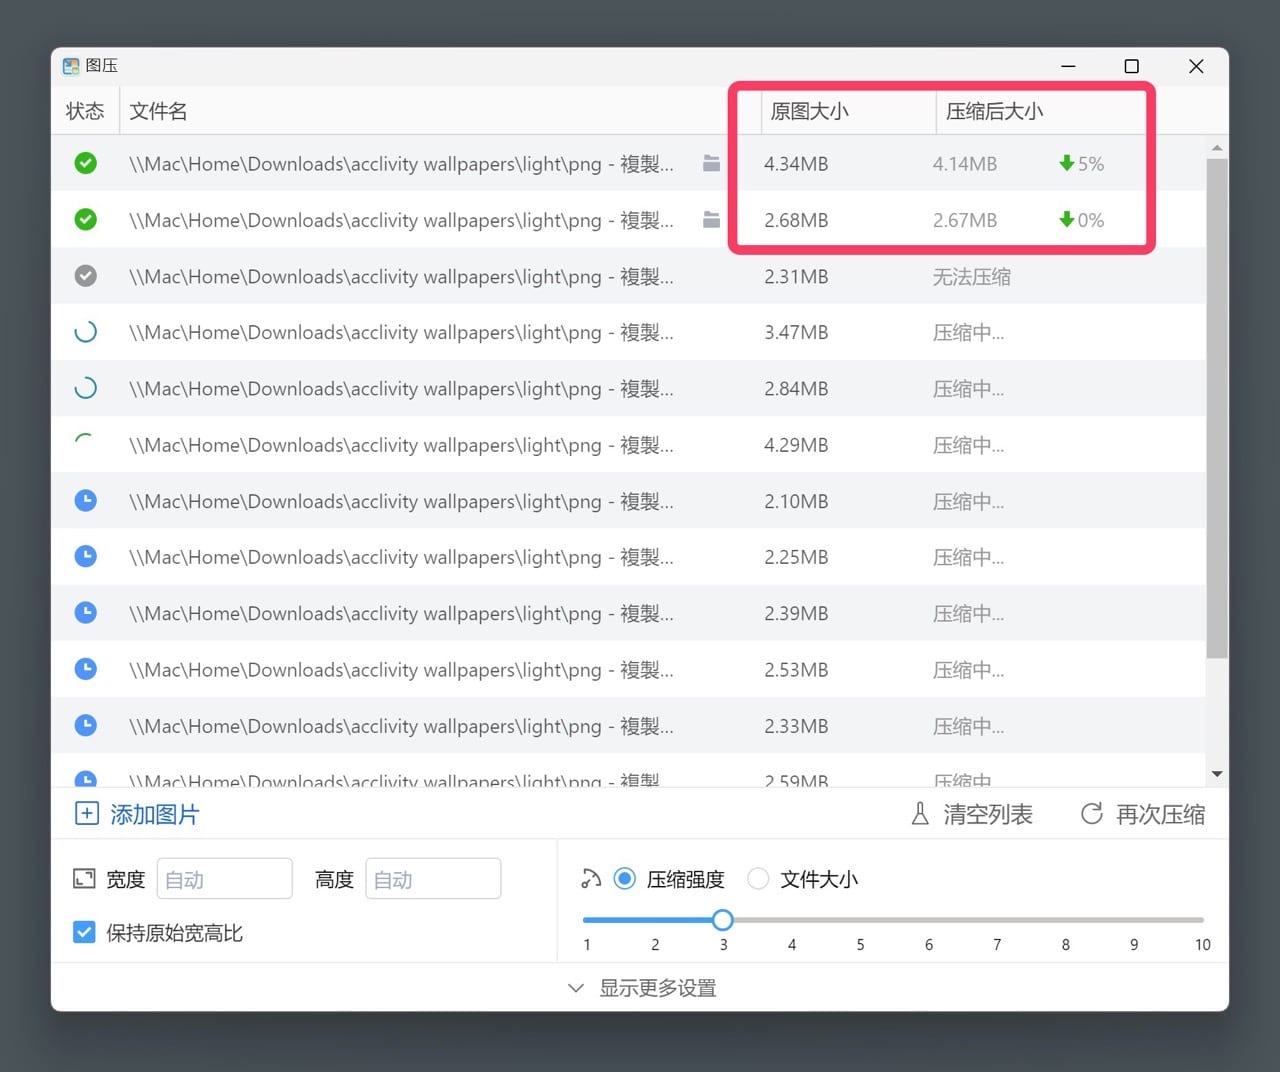Minimize the 图压 window

pos(1068,66)
